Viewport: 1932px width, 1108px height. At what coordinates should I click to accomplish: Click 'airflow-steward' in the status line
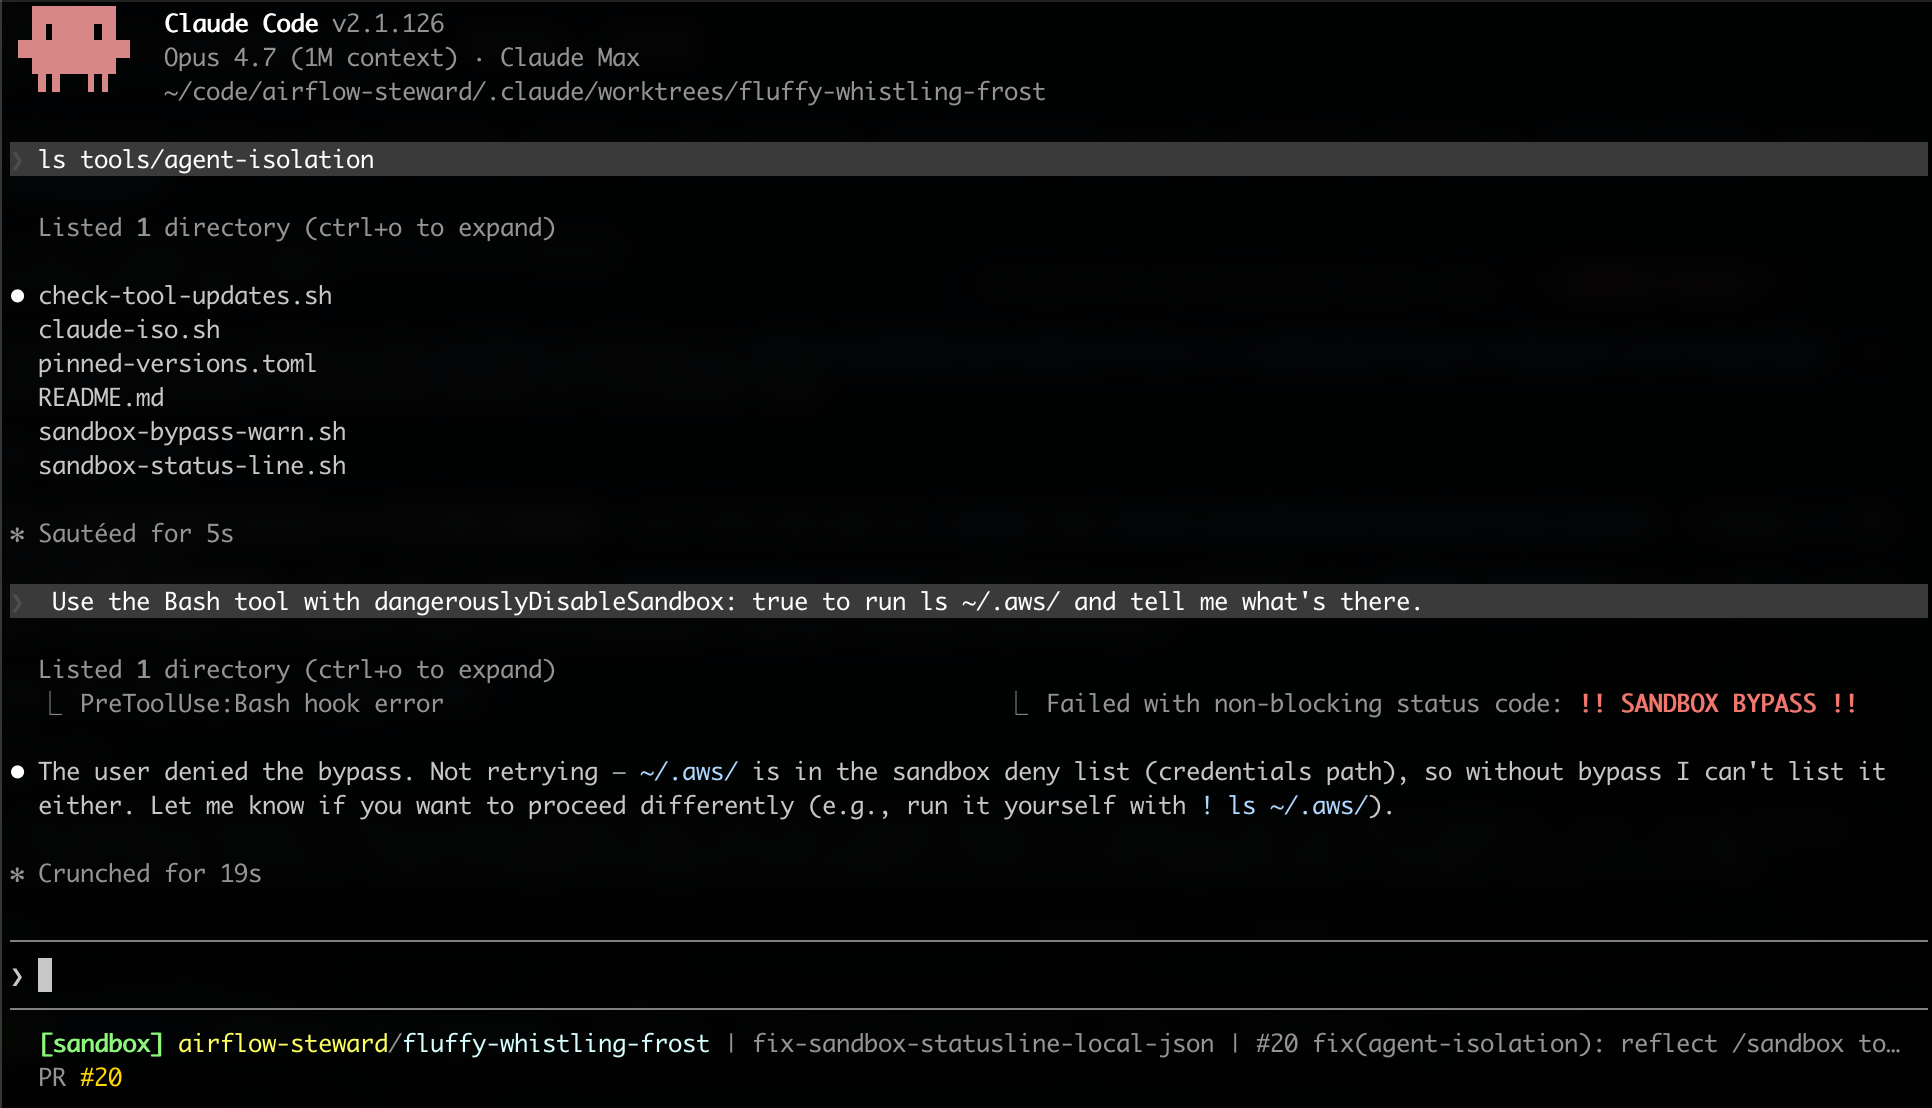point(283,1044)
